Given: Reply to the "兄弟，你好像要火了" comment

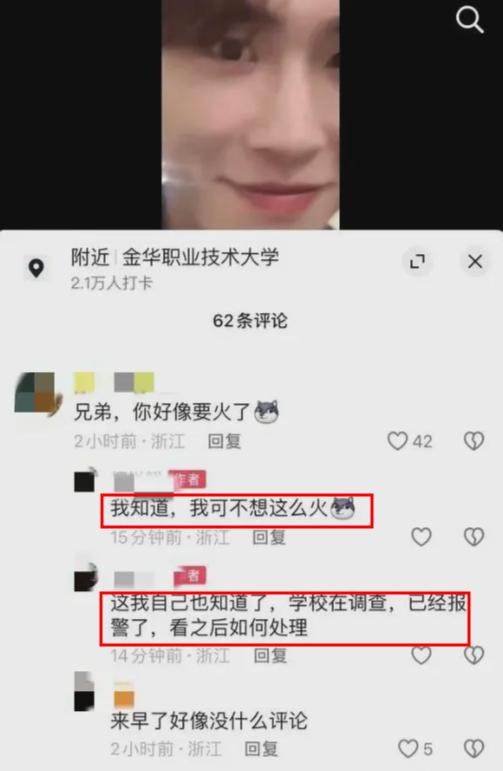Looking at the screenshot, I should [x=224, y=441].
